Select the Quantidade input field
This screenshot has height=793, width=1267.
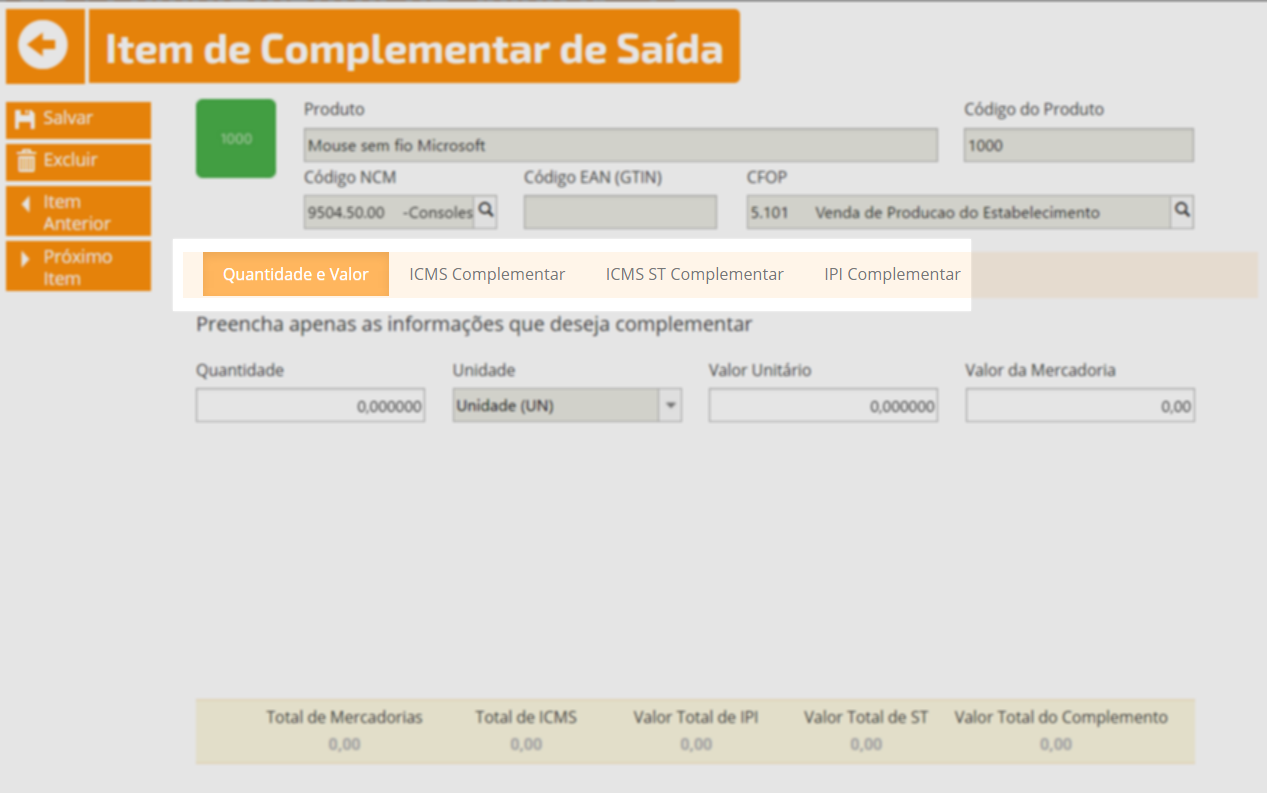(x=311, y=406)
